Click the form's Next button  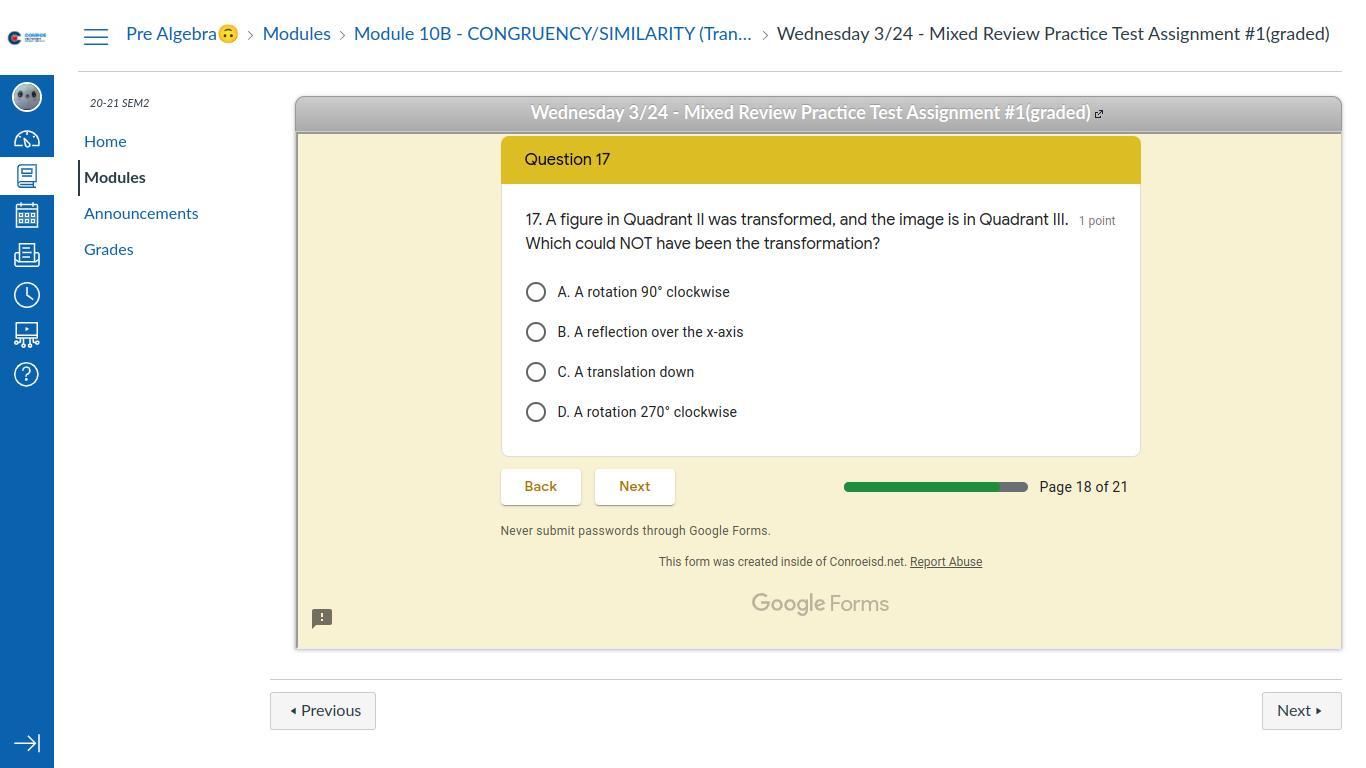(x=635, y=486)
